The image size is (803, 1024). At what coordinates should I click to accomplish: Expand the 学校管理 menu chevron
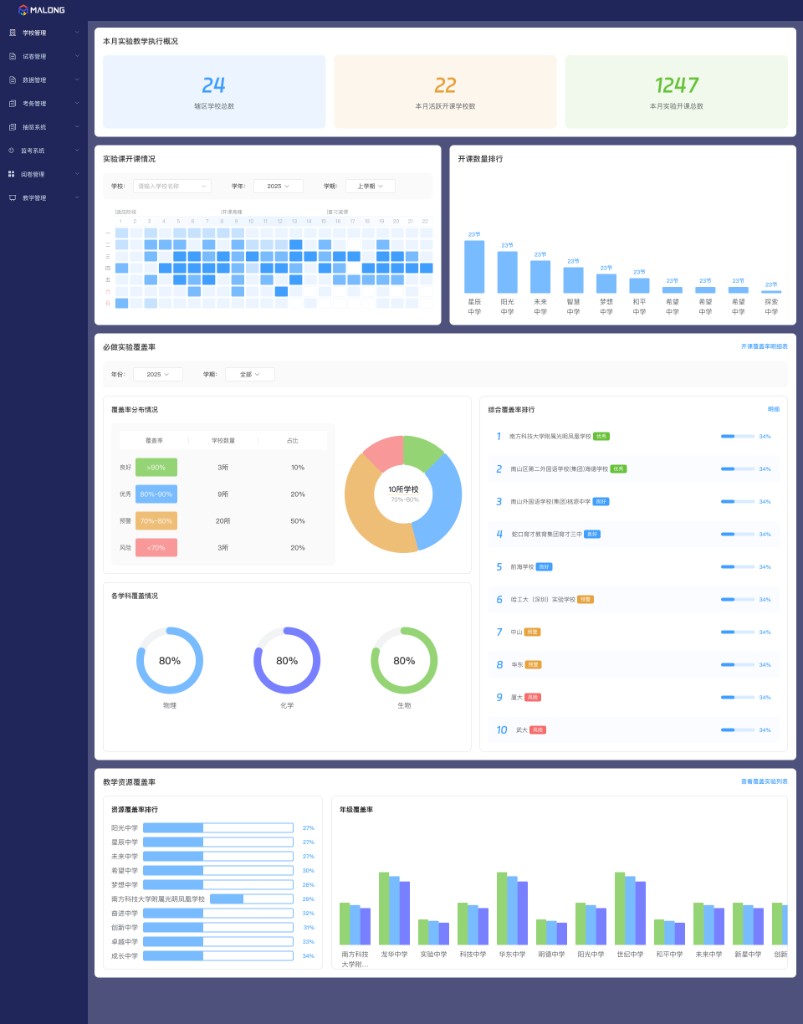click(x=77, y=33)
